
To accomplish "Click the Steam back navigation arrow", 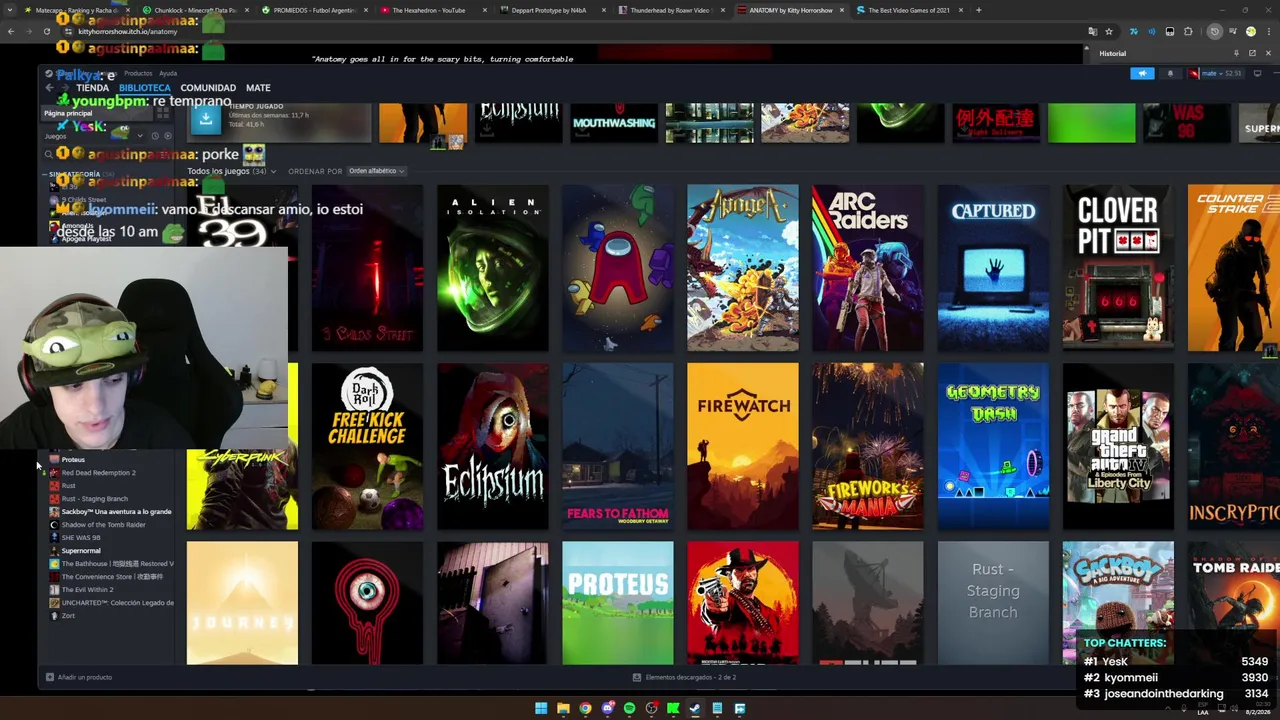I will pyautogui.click(x=49, y=88).
